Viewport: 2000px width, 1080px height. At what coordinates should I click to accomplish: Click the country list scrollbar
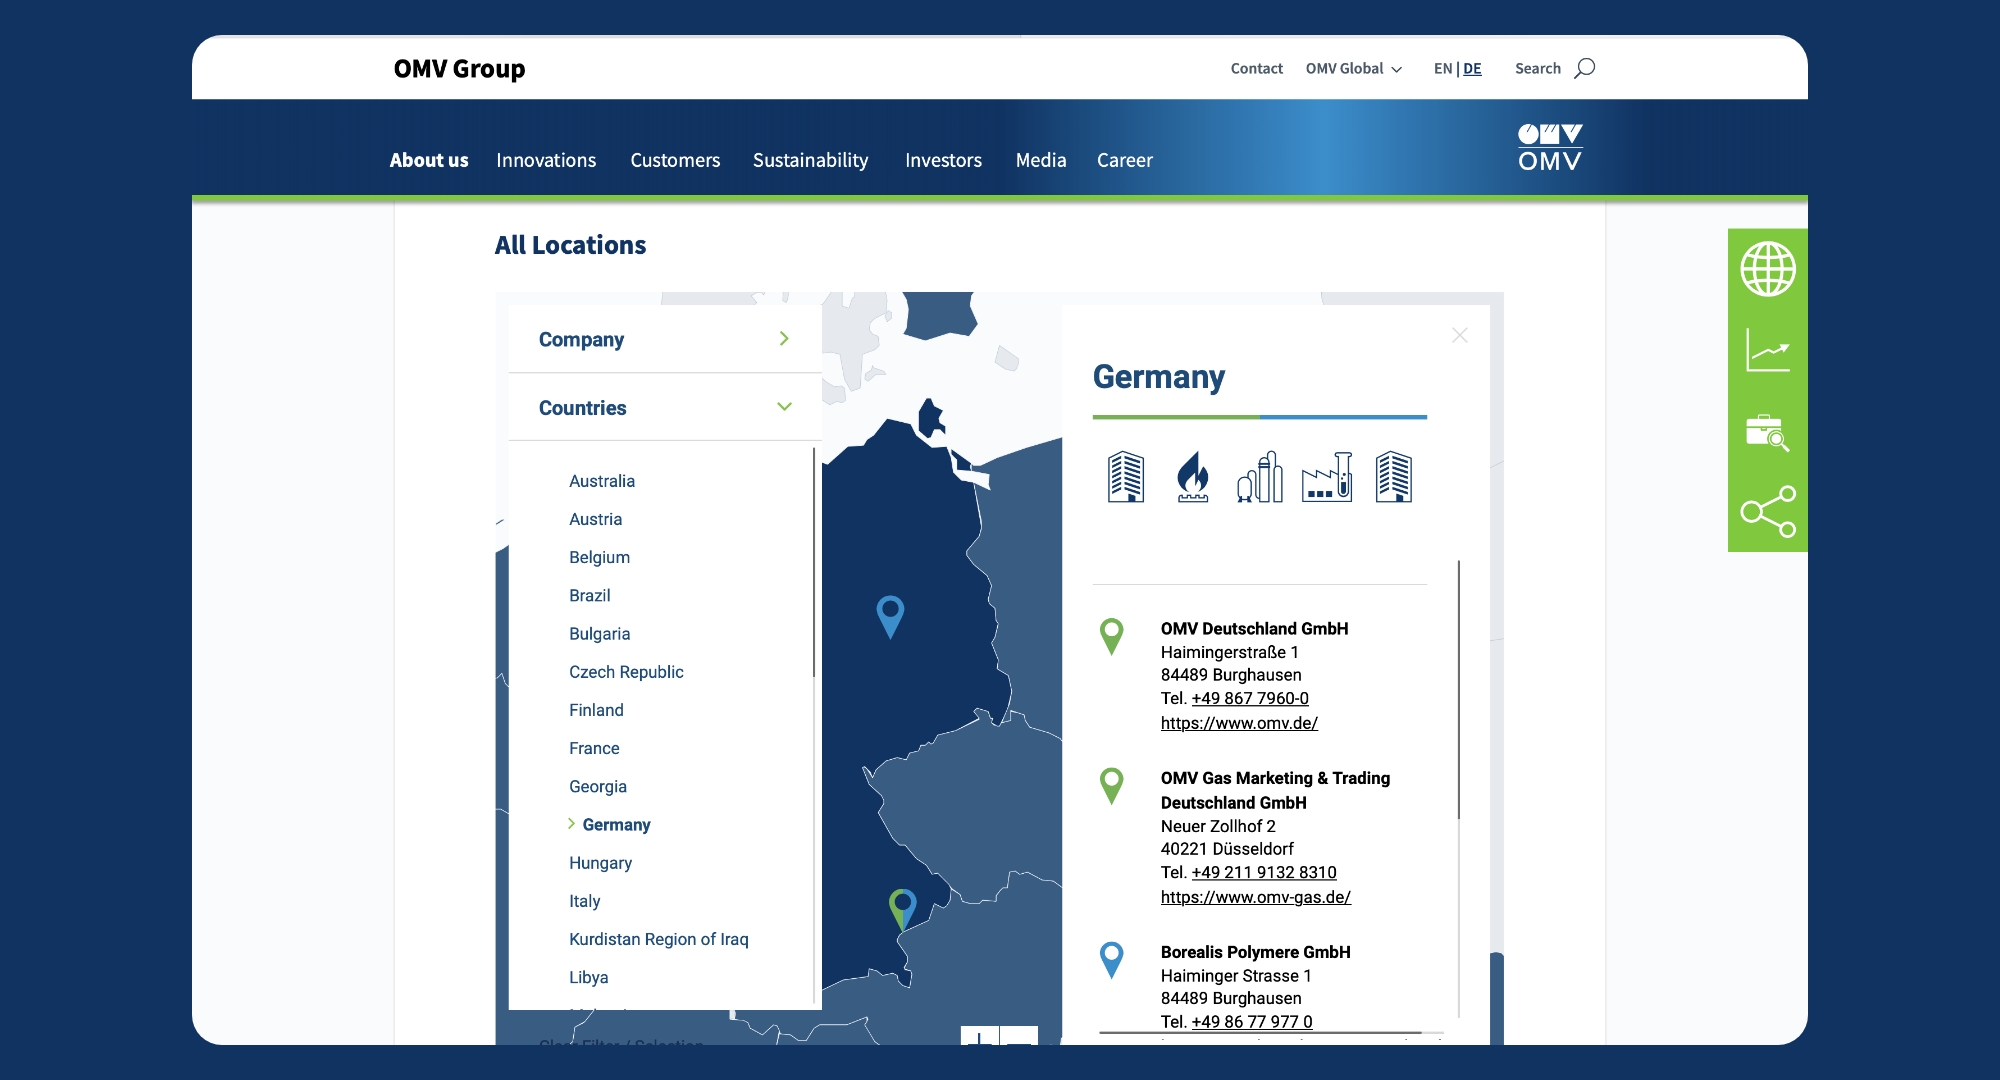coord(814,562)
